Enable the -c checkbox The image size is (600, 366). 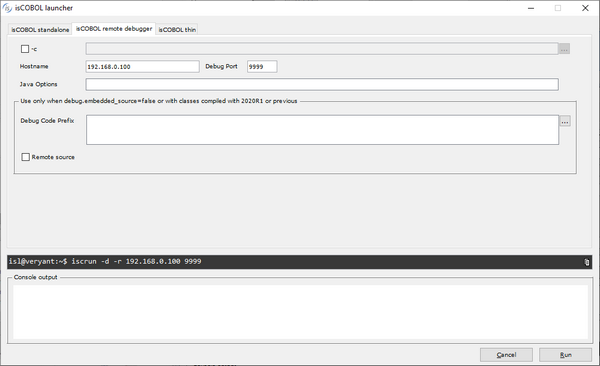click(25, 49)
